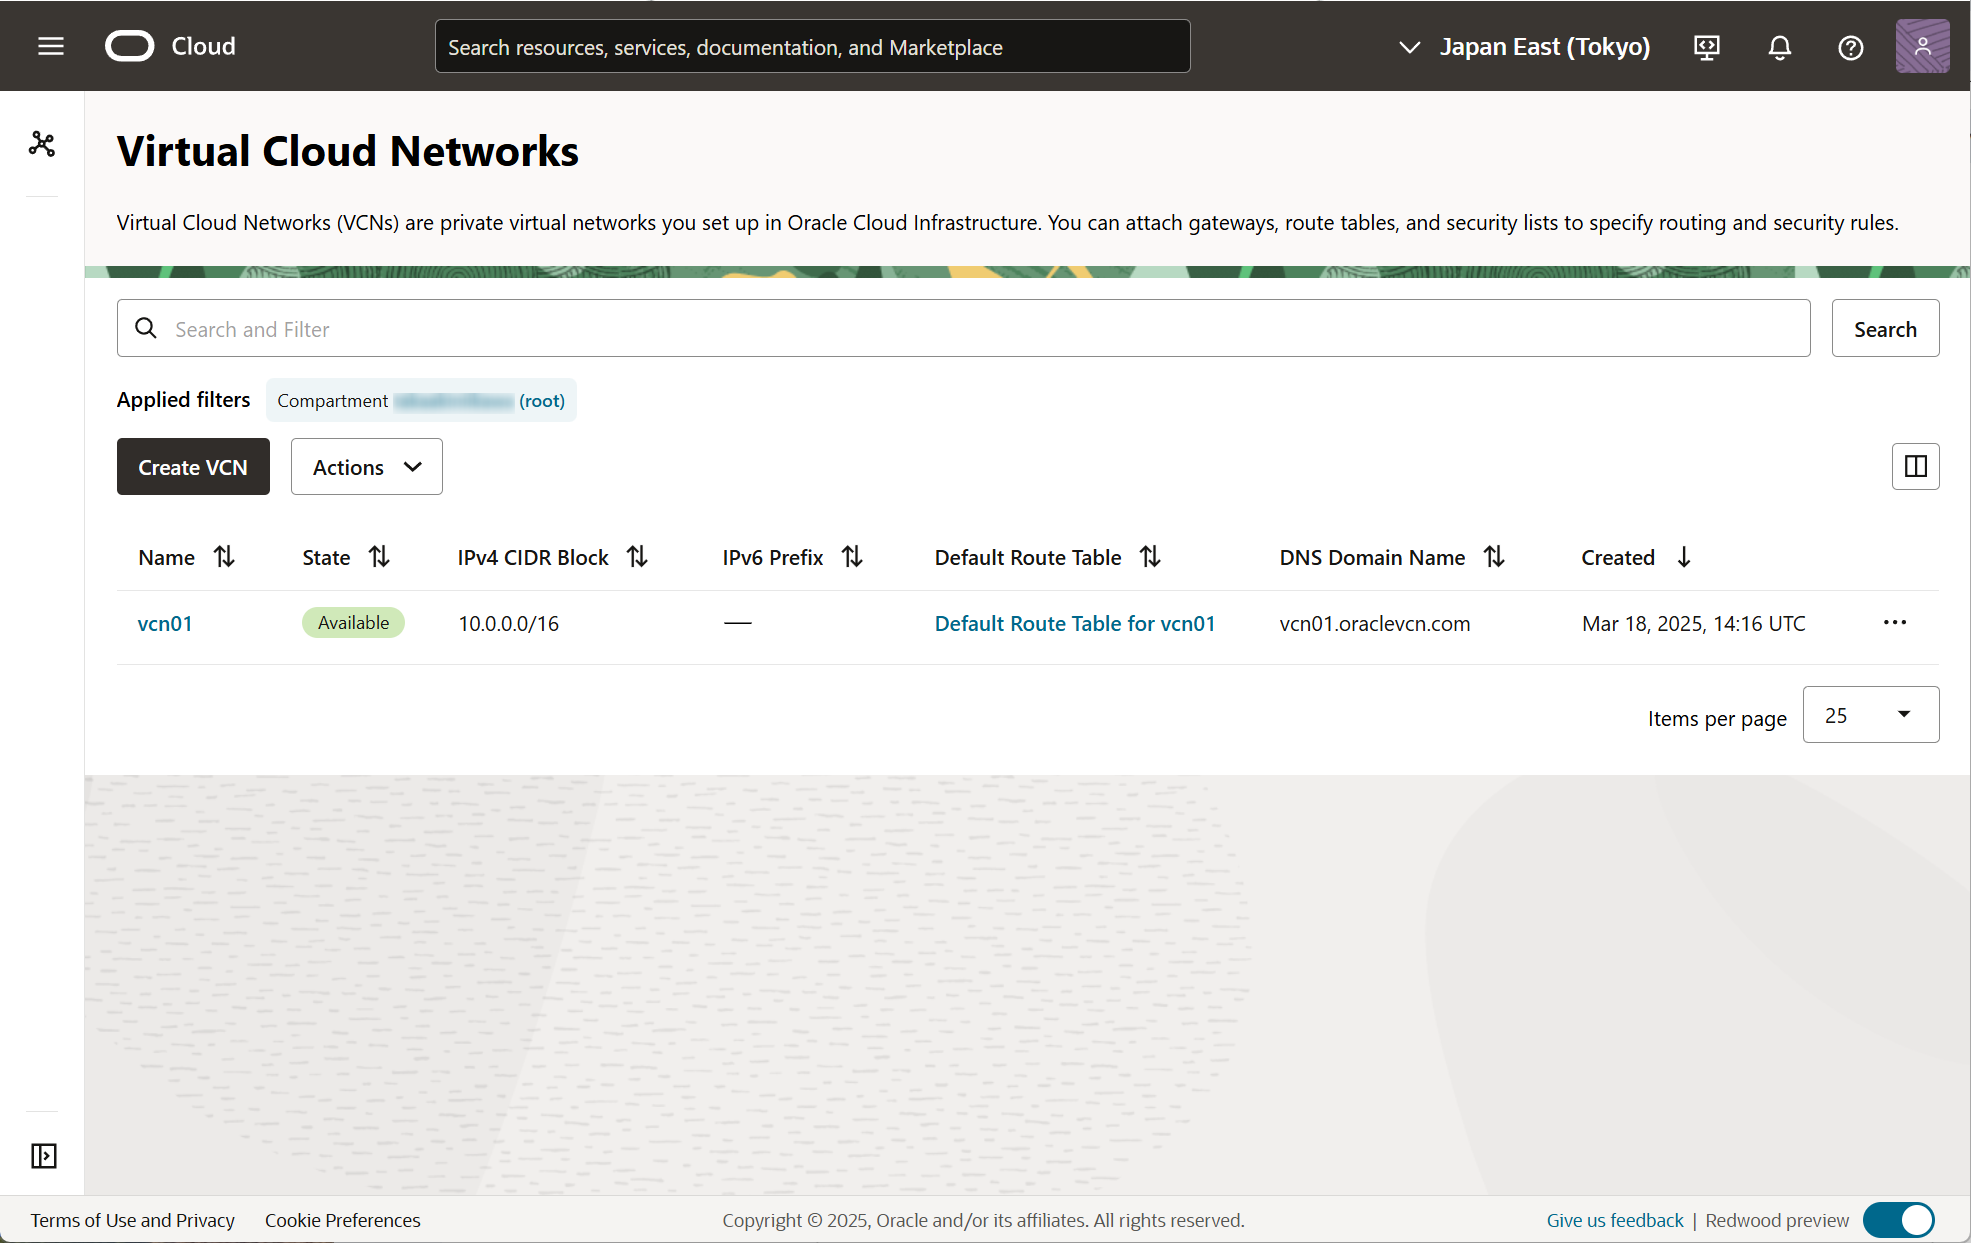Click the Create VCN button
Screen dimensions: 1971x1243
(193, 466)
